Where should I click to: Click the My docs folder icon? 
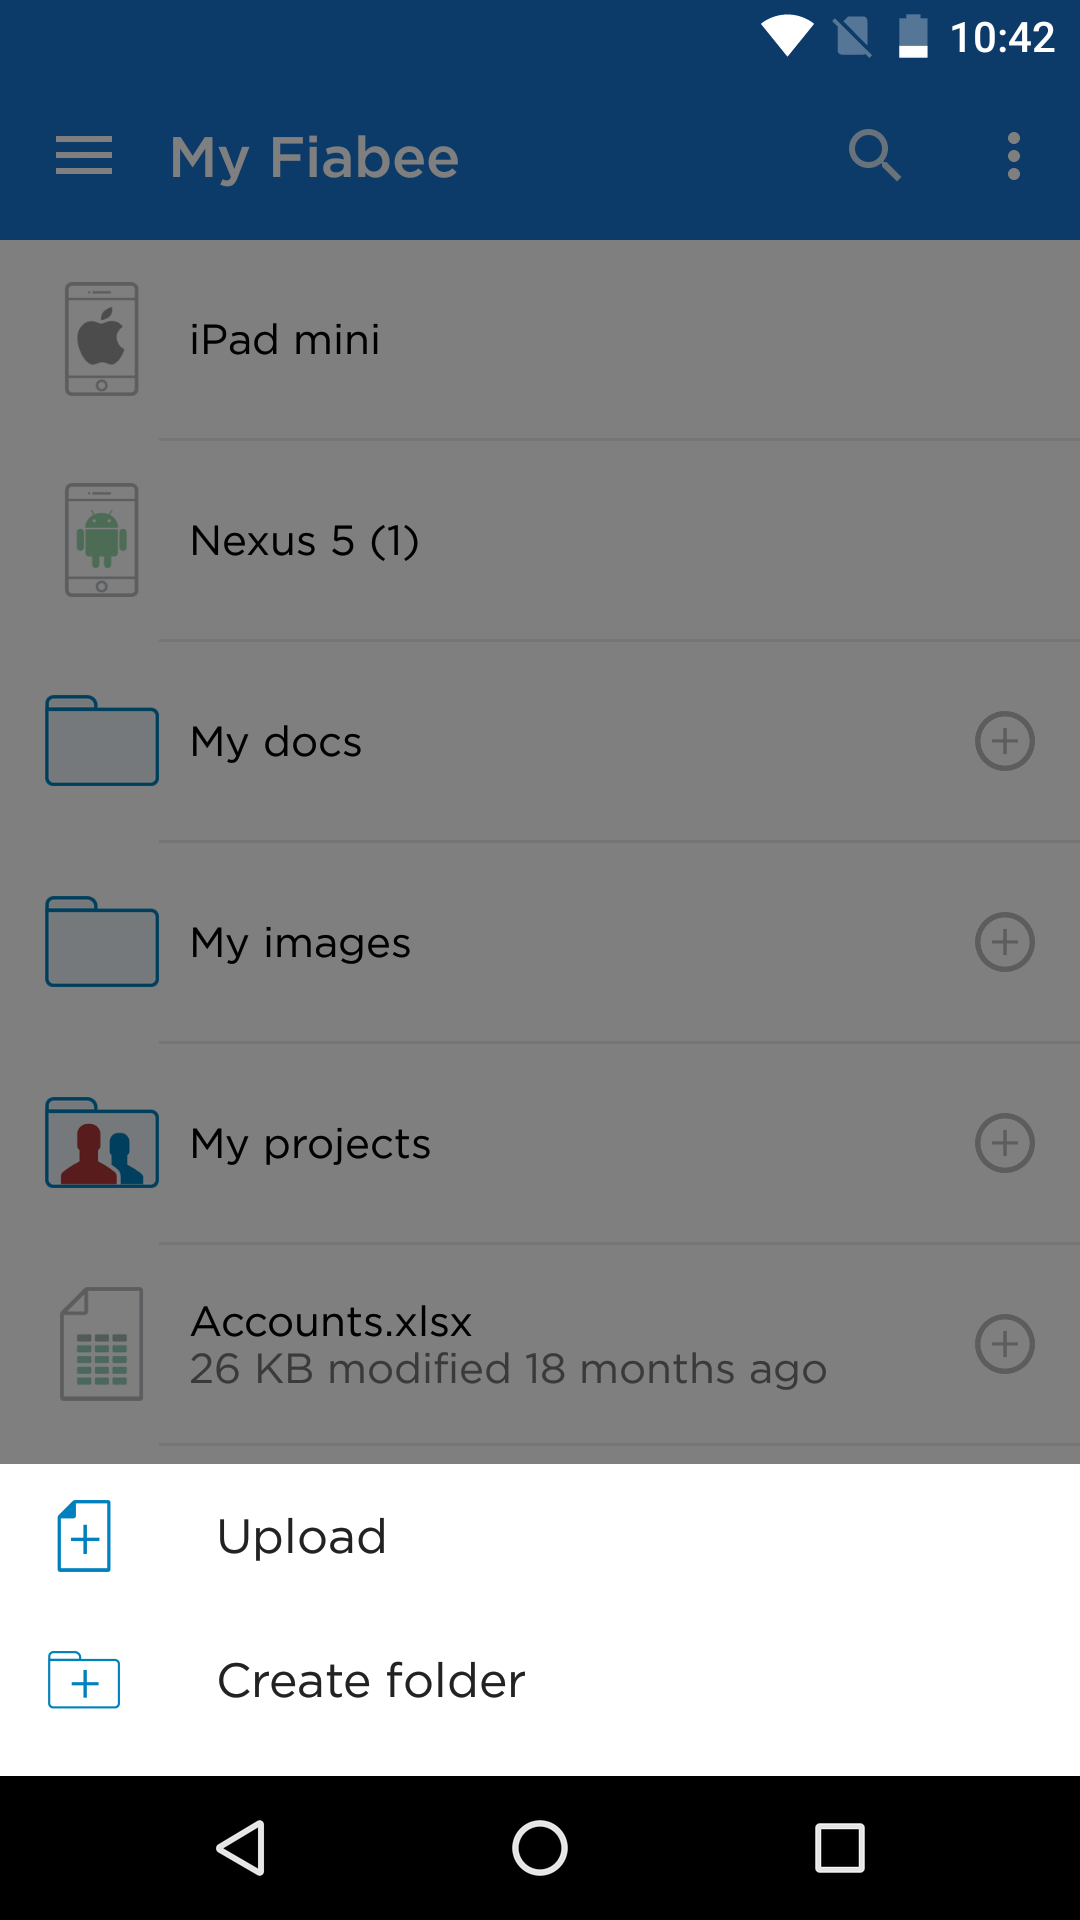(x=102, y=741)
